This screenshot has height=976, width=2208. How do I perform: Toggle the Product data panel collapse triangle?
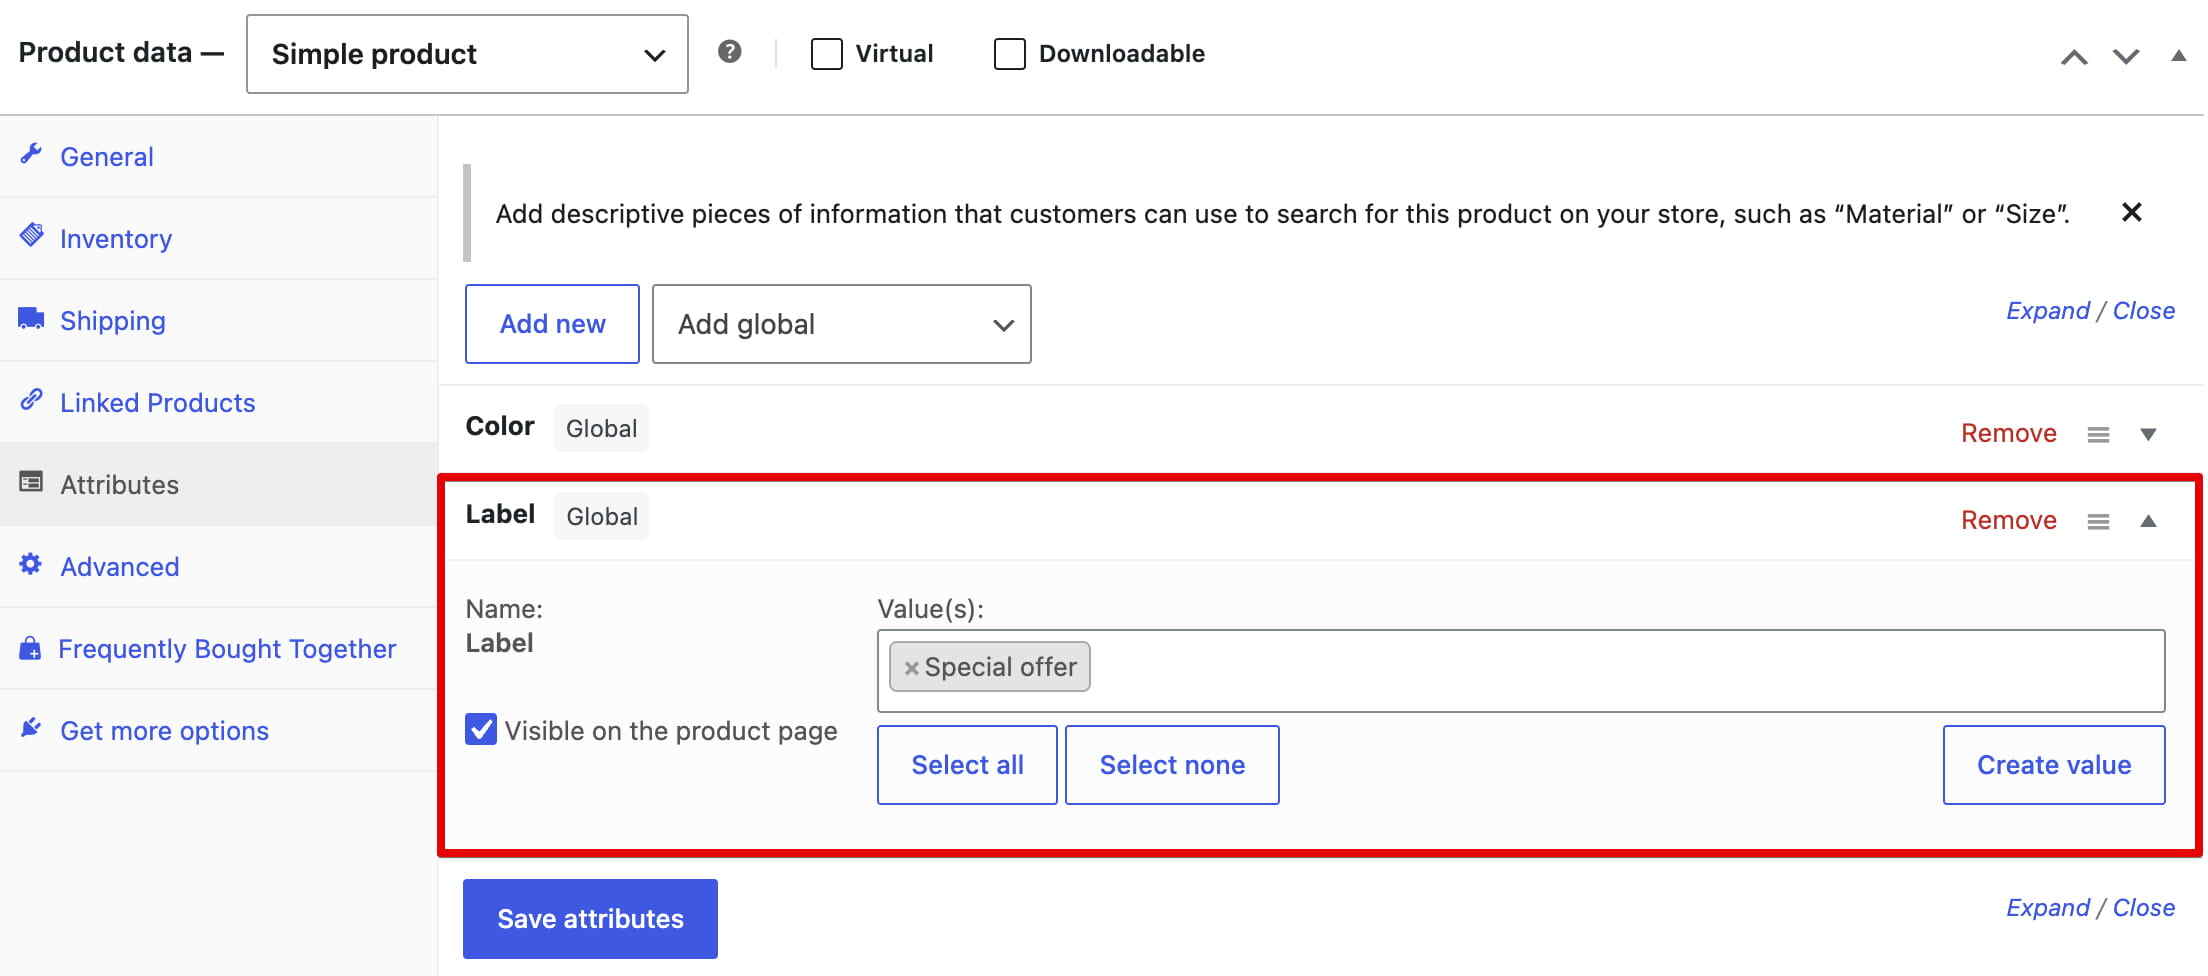[x=2179, y=56]
